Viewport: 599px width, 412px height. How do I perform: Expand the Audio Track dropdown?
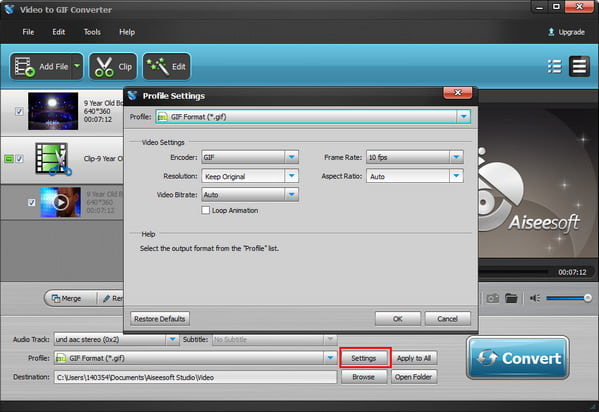point(172,339)
